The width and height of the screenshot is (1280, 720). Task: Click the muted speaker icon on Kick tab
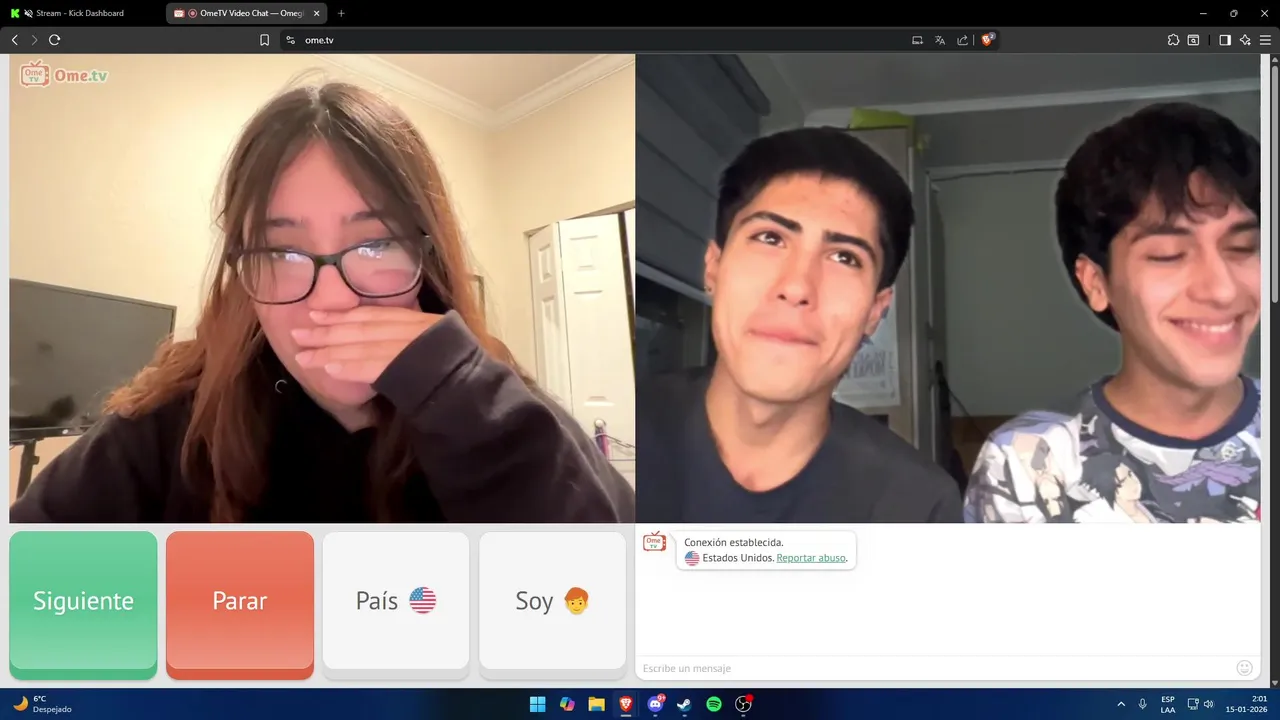coord(28,13)
